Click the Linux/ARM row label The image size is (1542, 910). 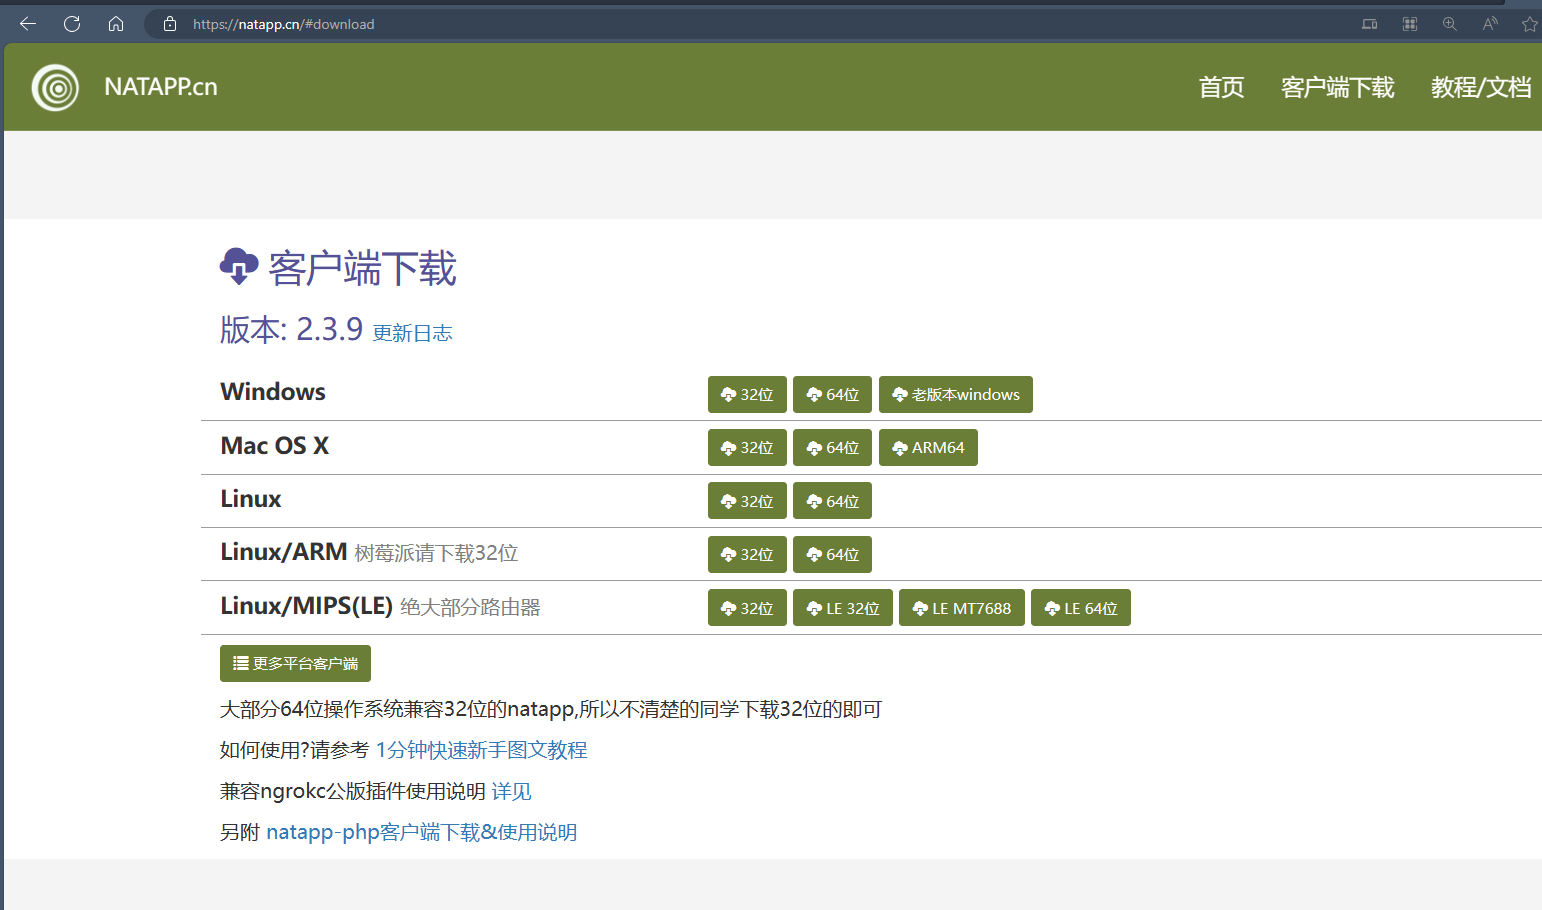pyautogui.click(x=284, y=552)
